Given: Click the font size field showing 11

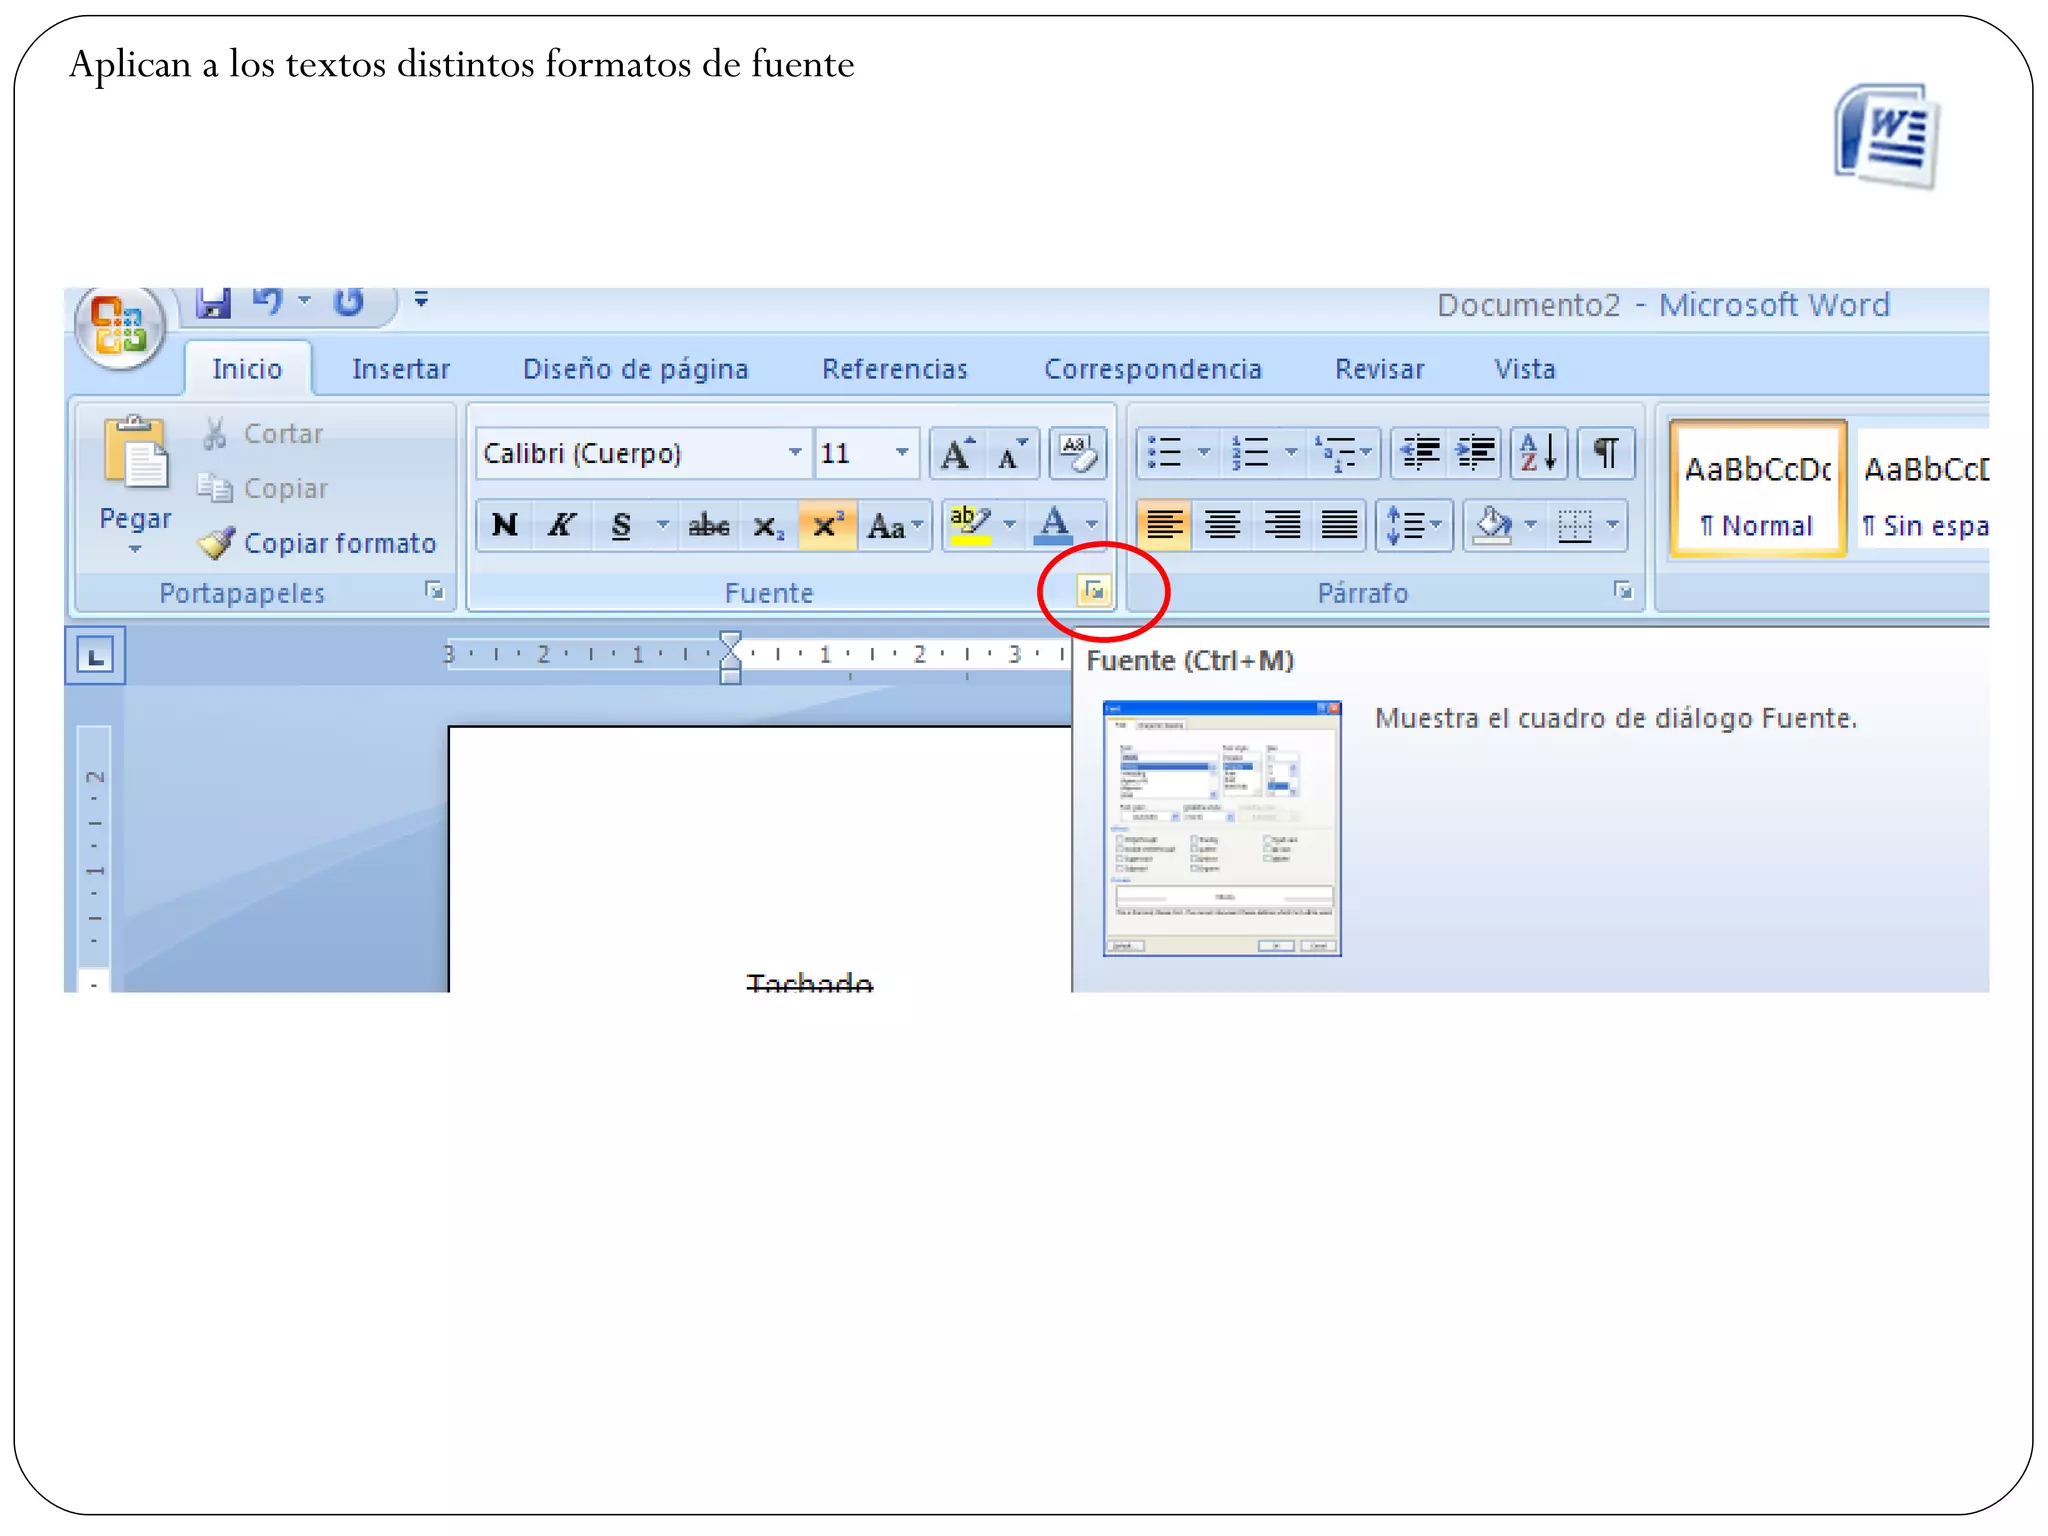Looking at the screenshot, I should point(852,453).
